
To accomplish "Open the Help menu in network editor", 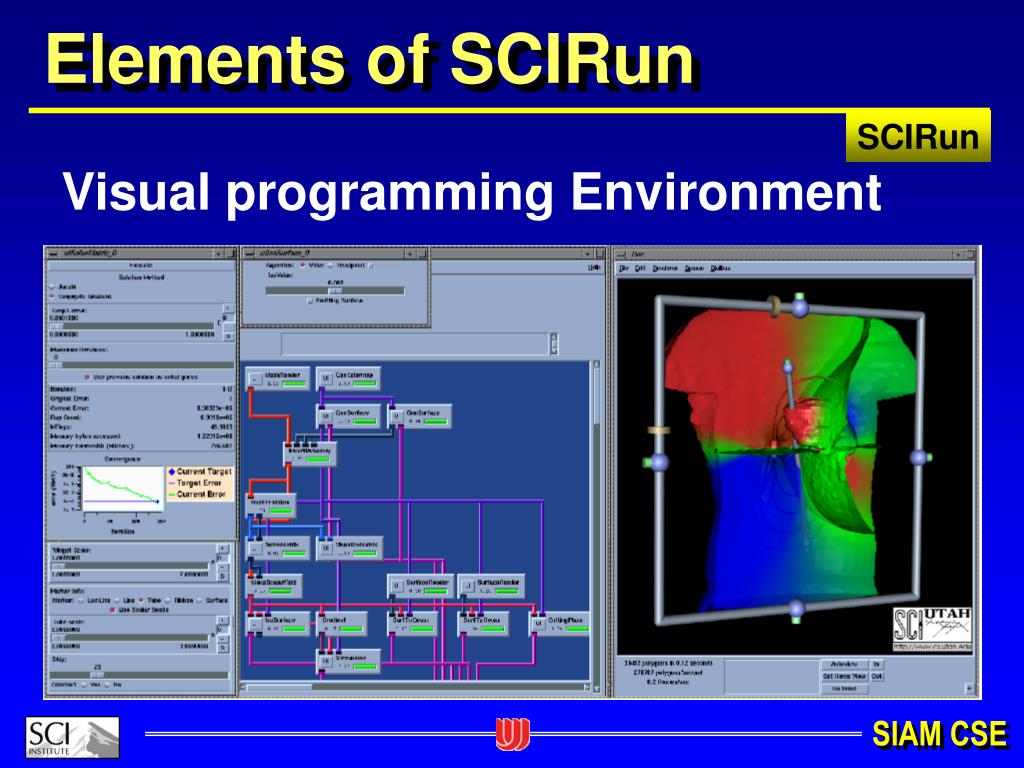I will click(594, 267).
